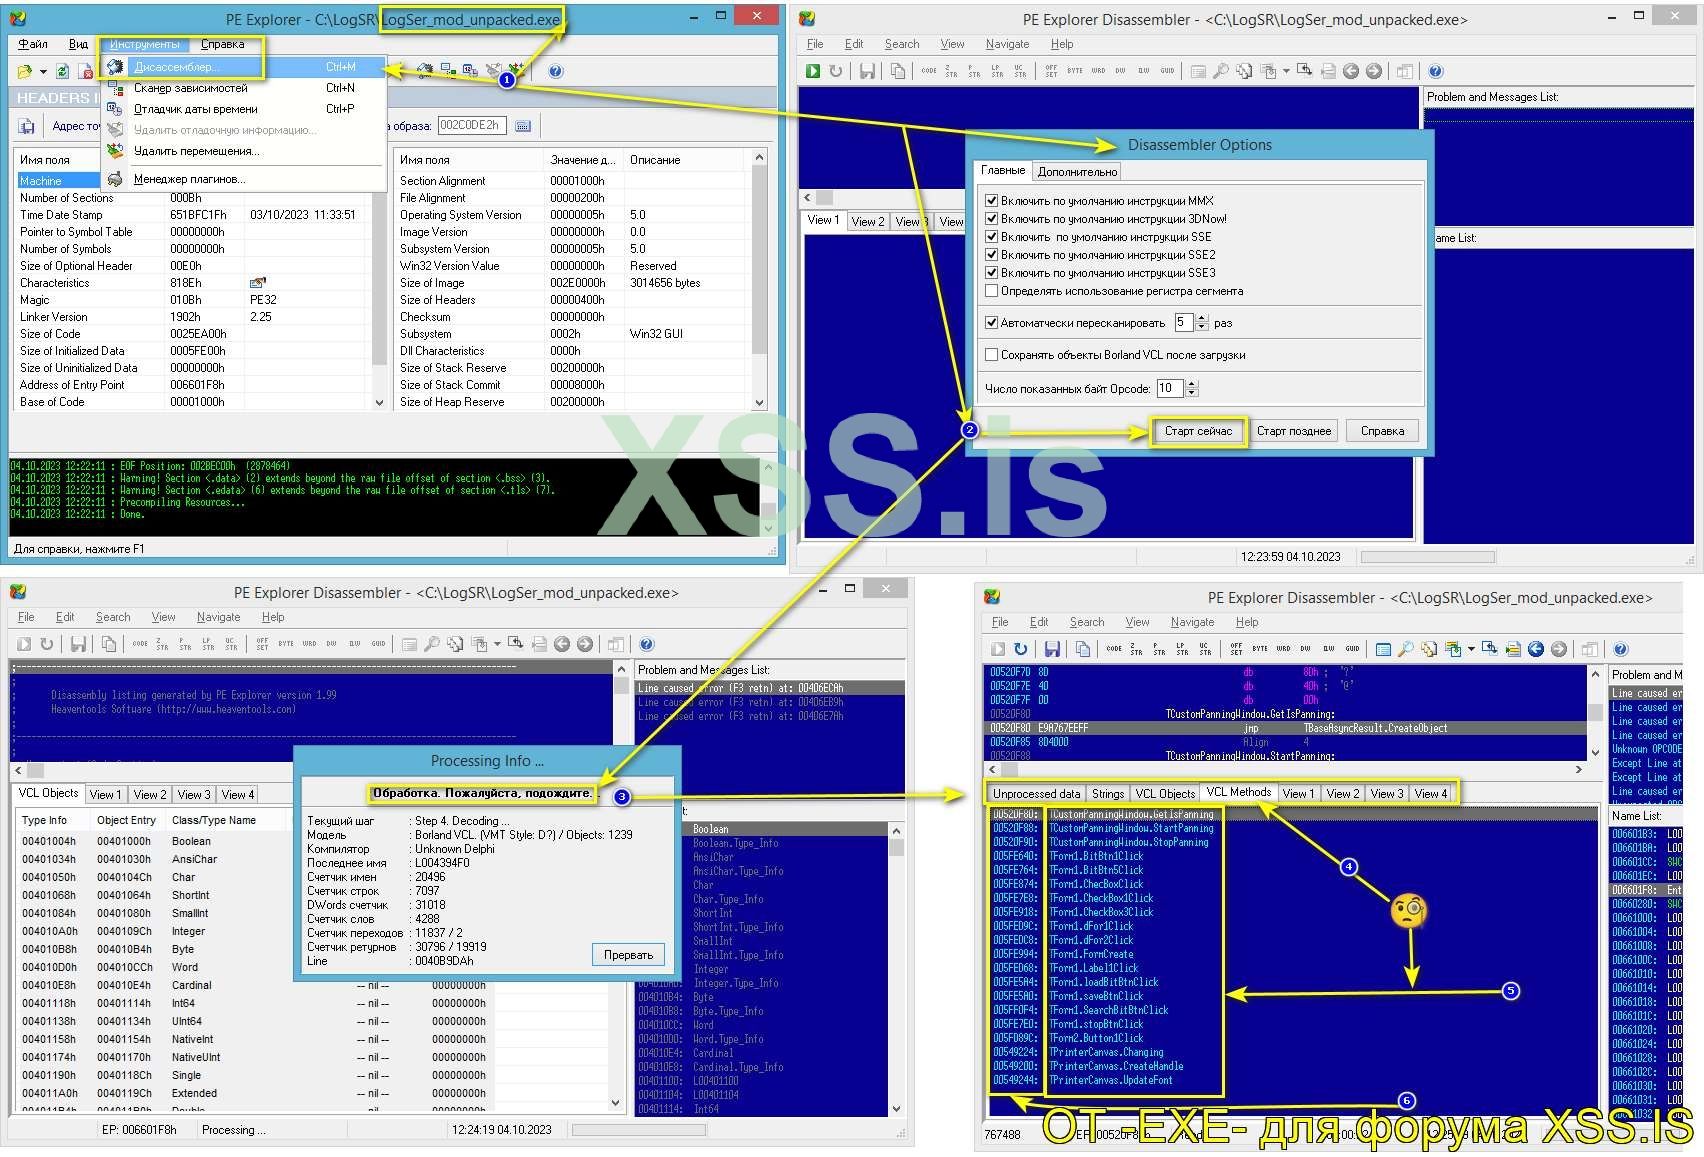Viewport: 1704px width, 1157px height.
Task: Click Save icon in the VCL Methods window toolbar
Action: 1052,649
